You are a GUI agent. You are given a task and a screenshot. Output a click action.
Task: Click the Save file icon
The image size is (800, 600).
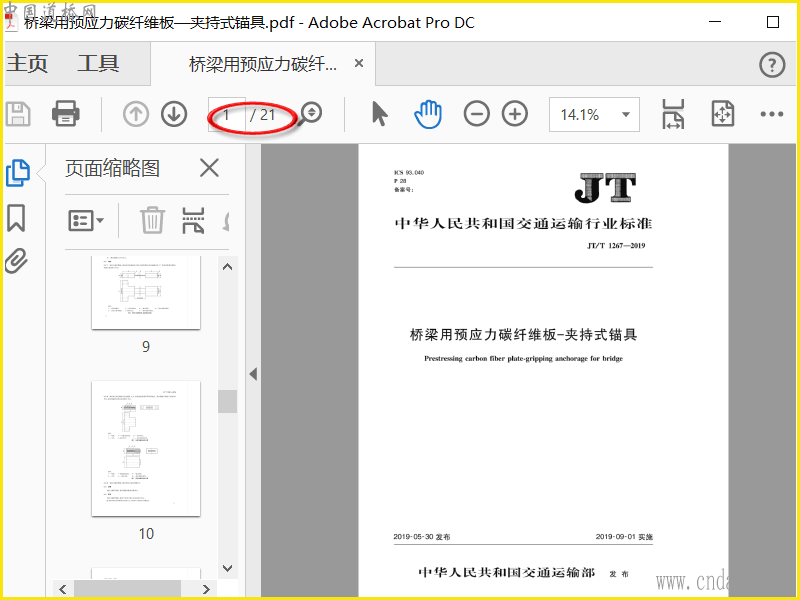point(18,114)
